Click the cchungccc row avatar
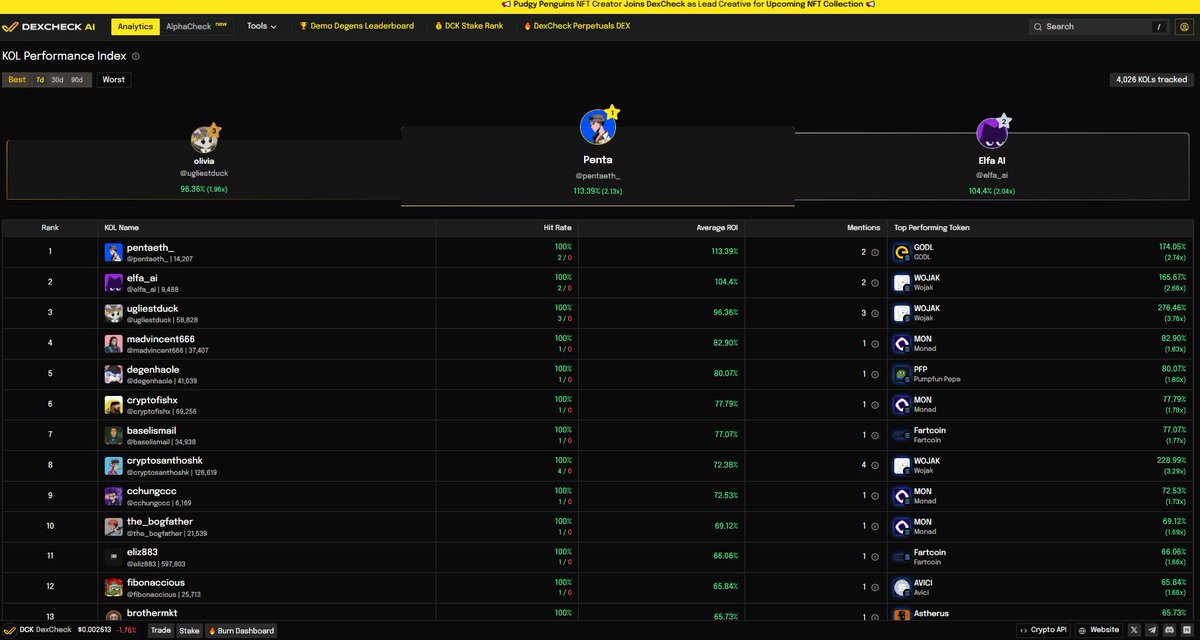The width and height of the screenshot is (1200, 640). pyautogui.click(x=113, y=496)
